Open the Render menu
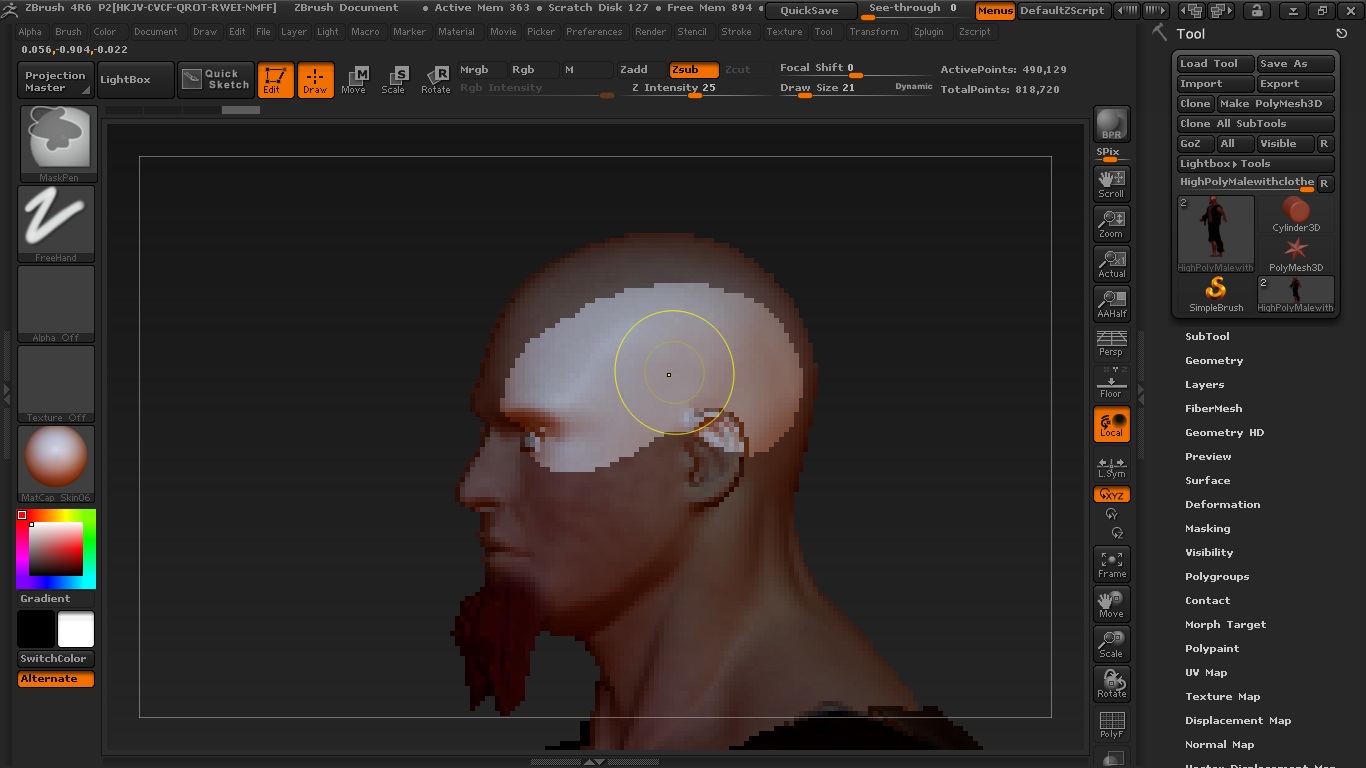Viewport: 1366px width, 768px height. [650, 31]
